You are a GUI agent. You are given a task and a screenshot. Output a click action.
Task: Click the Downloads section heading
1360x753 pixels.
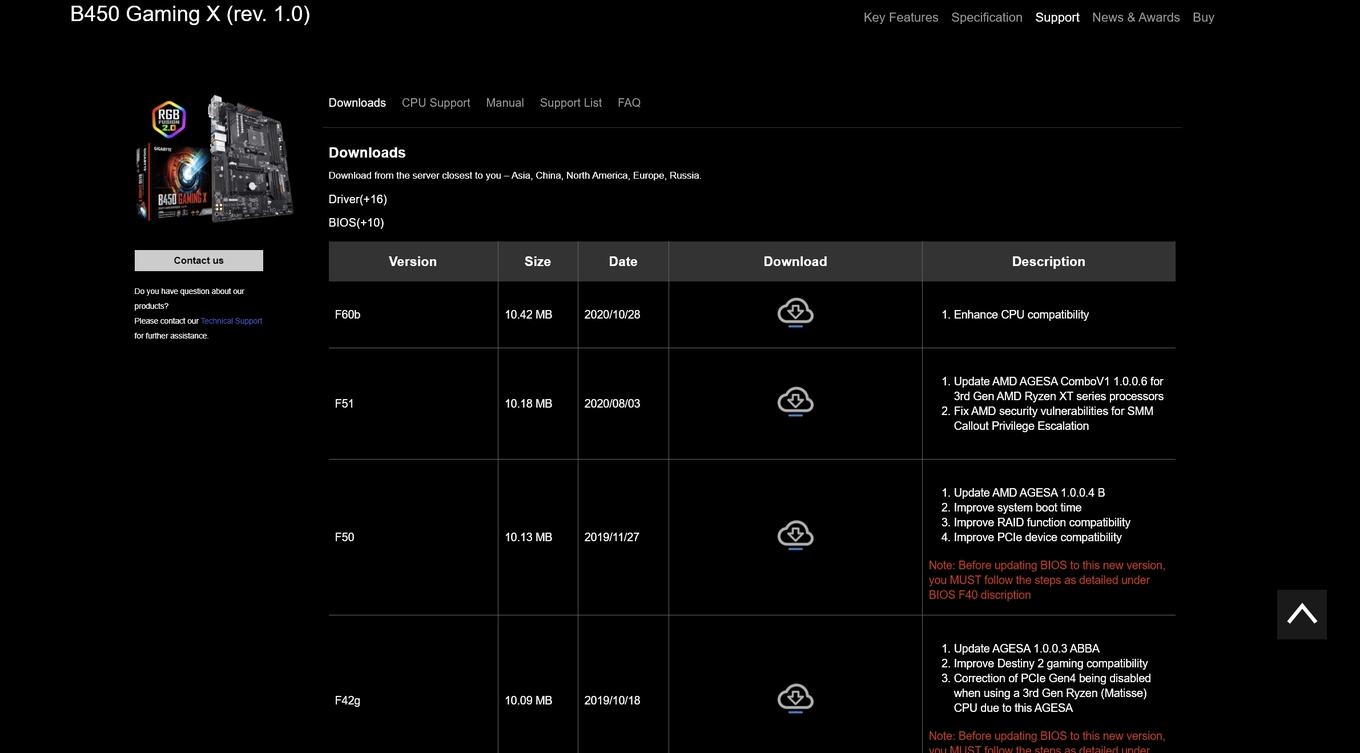coord(367,153)
